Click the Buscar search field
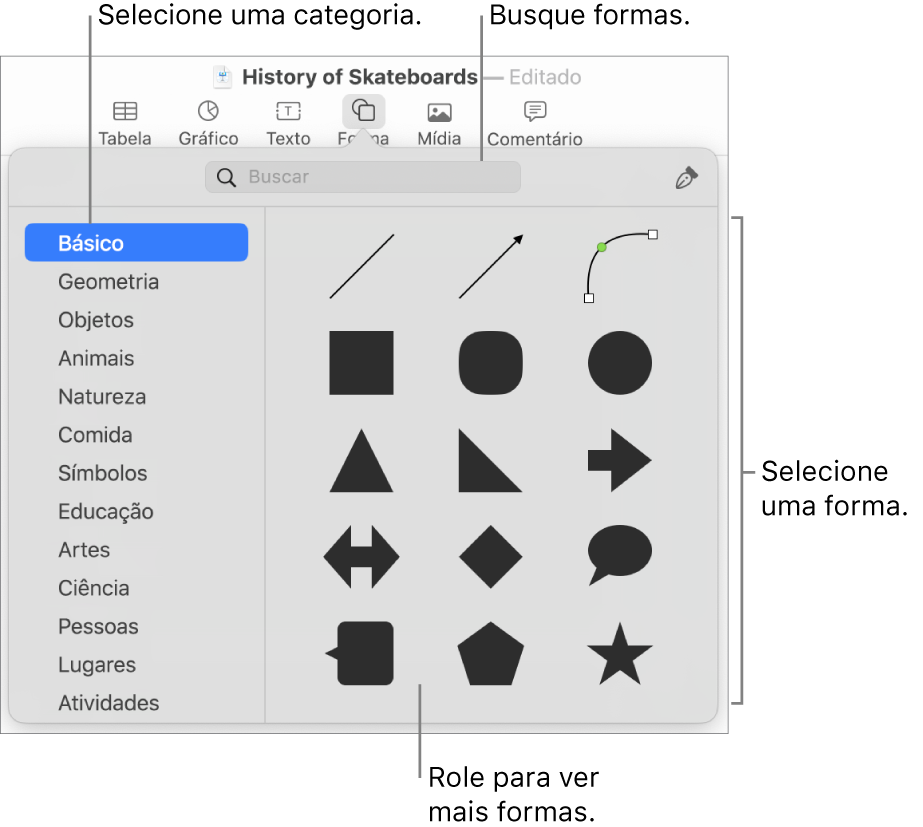Image resolution: width=923 pixels, height=827 pixels. click(x=363, y=177)
